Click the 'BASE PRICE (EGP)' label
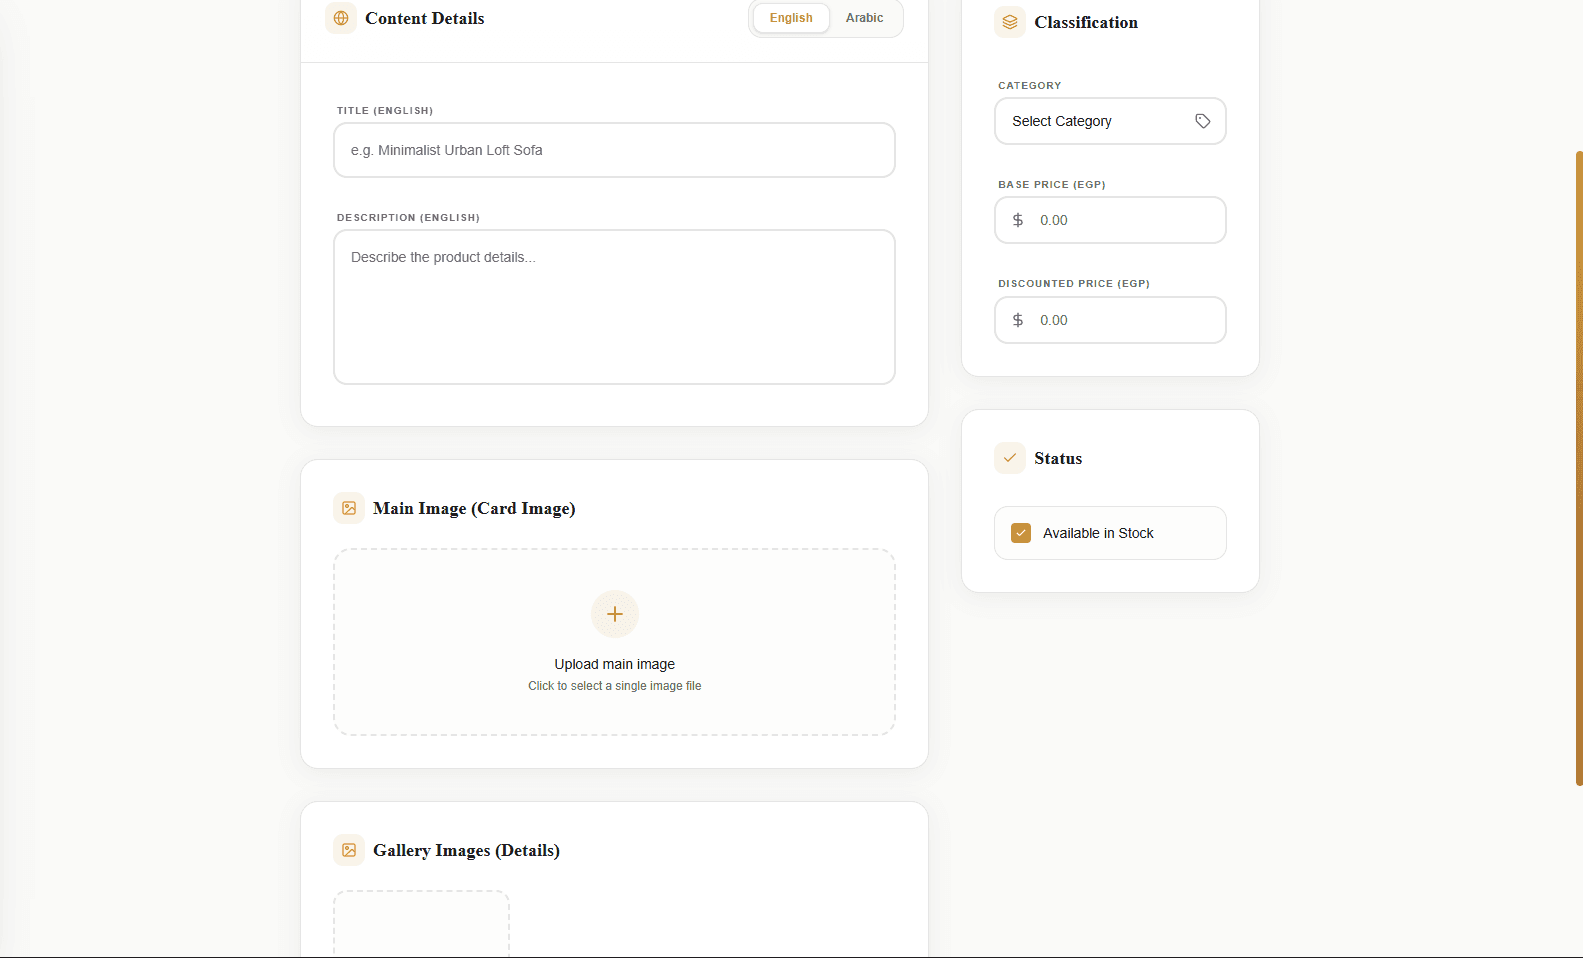This screenshot has width=1583, height=958. 1052,185
